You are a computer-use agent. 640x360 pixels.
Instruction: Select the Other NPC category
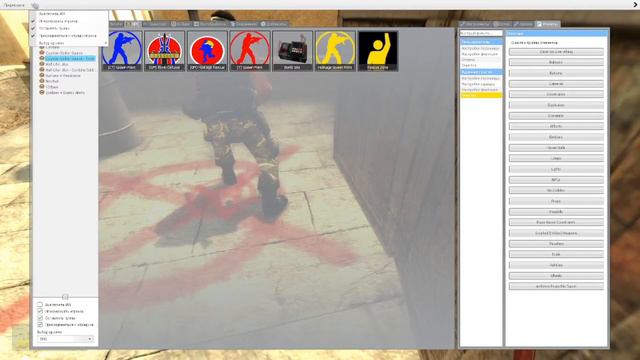coord(52,87)
